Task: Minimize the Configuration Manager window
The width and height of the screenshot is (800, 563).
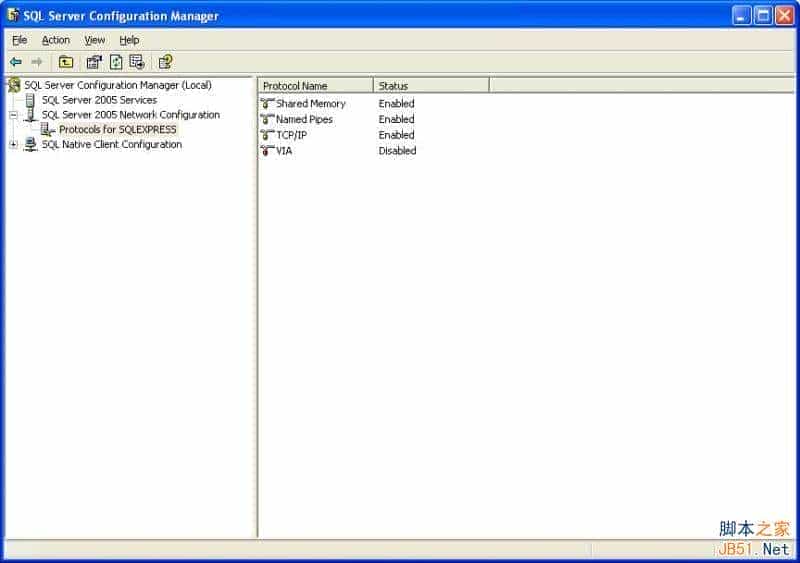Action: [741, 15]
